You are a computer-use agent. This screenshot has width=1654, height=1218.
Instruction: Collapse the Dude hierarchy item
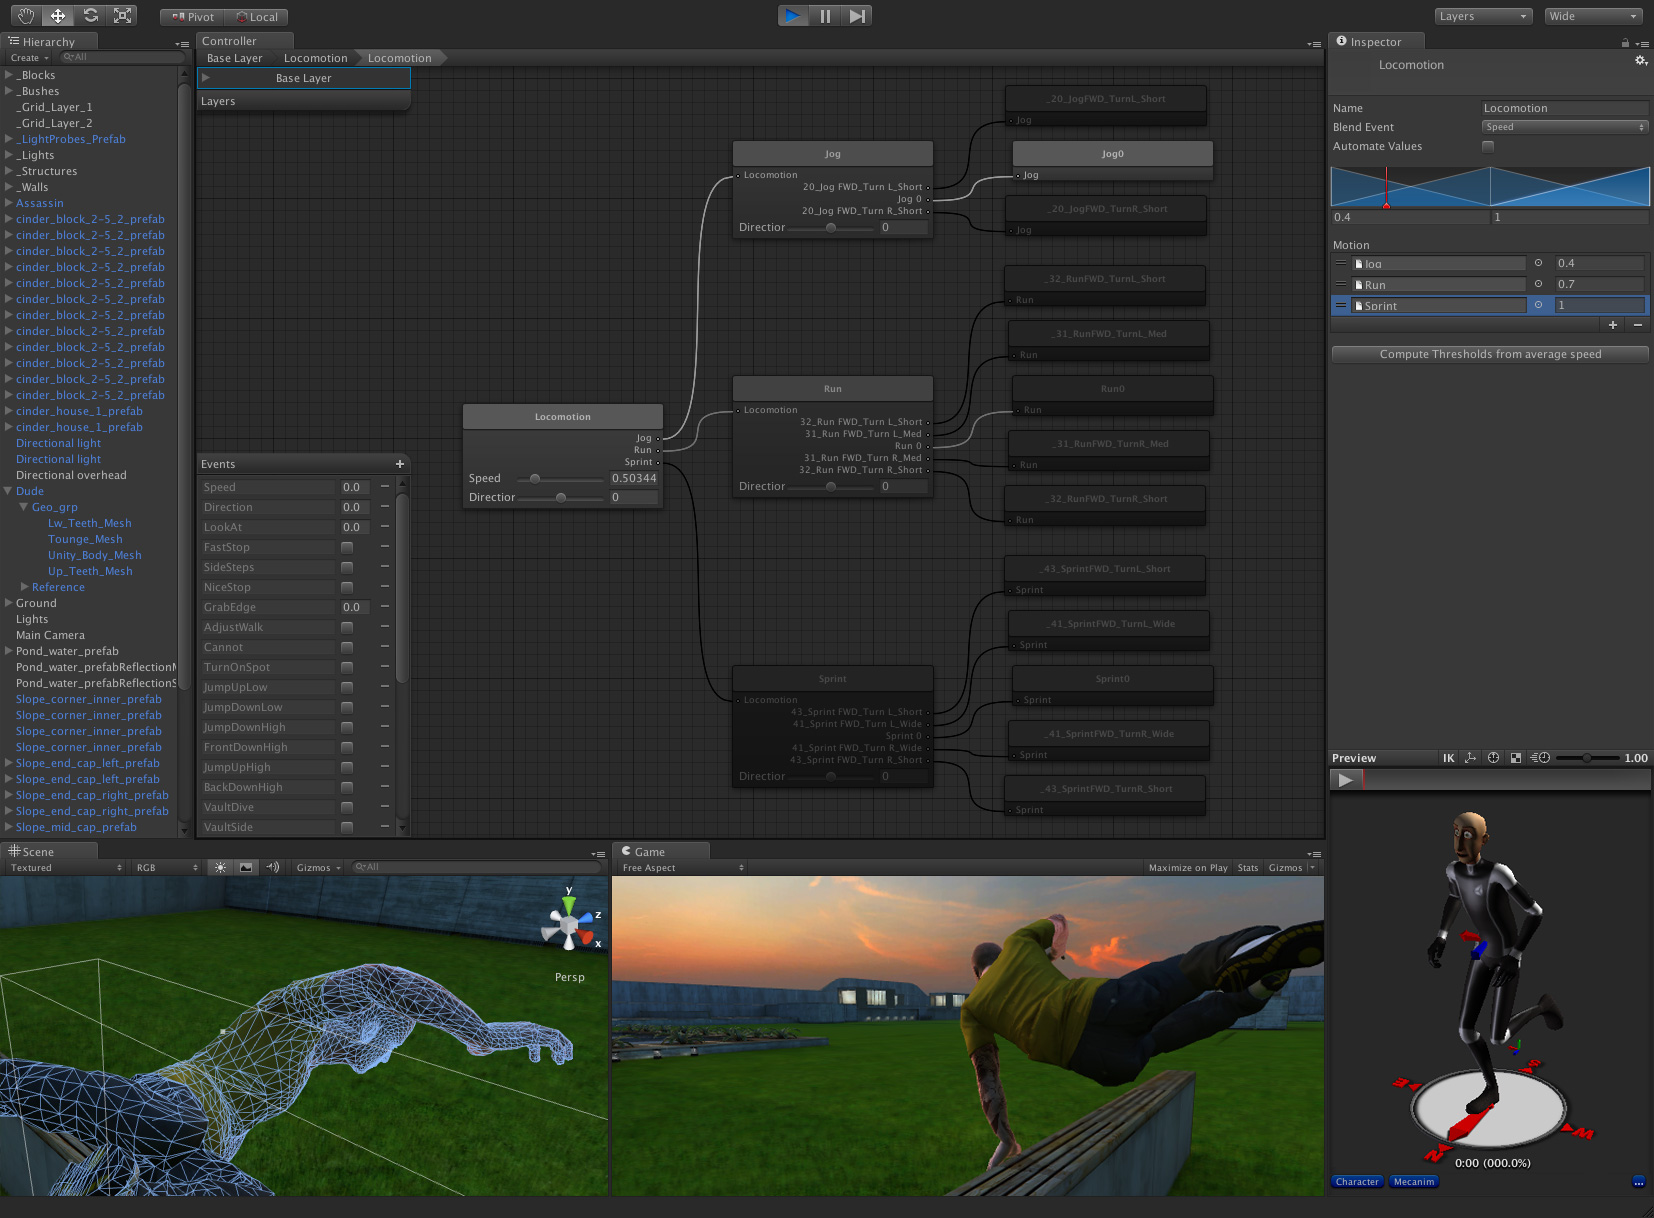9,491
